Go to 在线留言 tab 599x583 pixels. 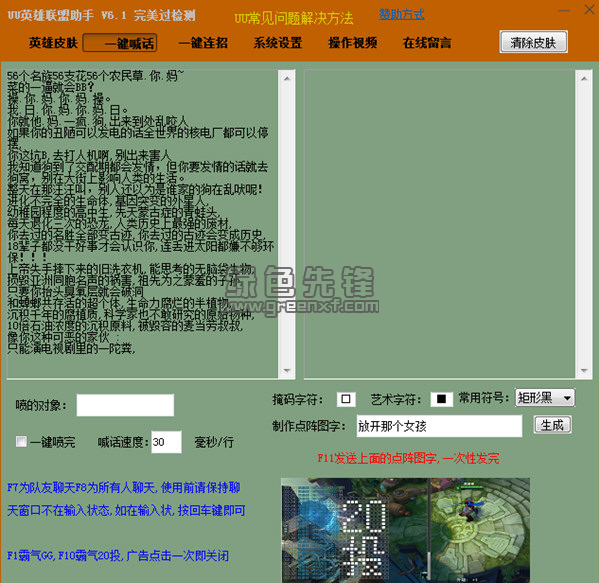pyautogui.click(x=427, y=43)
